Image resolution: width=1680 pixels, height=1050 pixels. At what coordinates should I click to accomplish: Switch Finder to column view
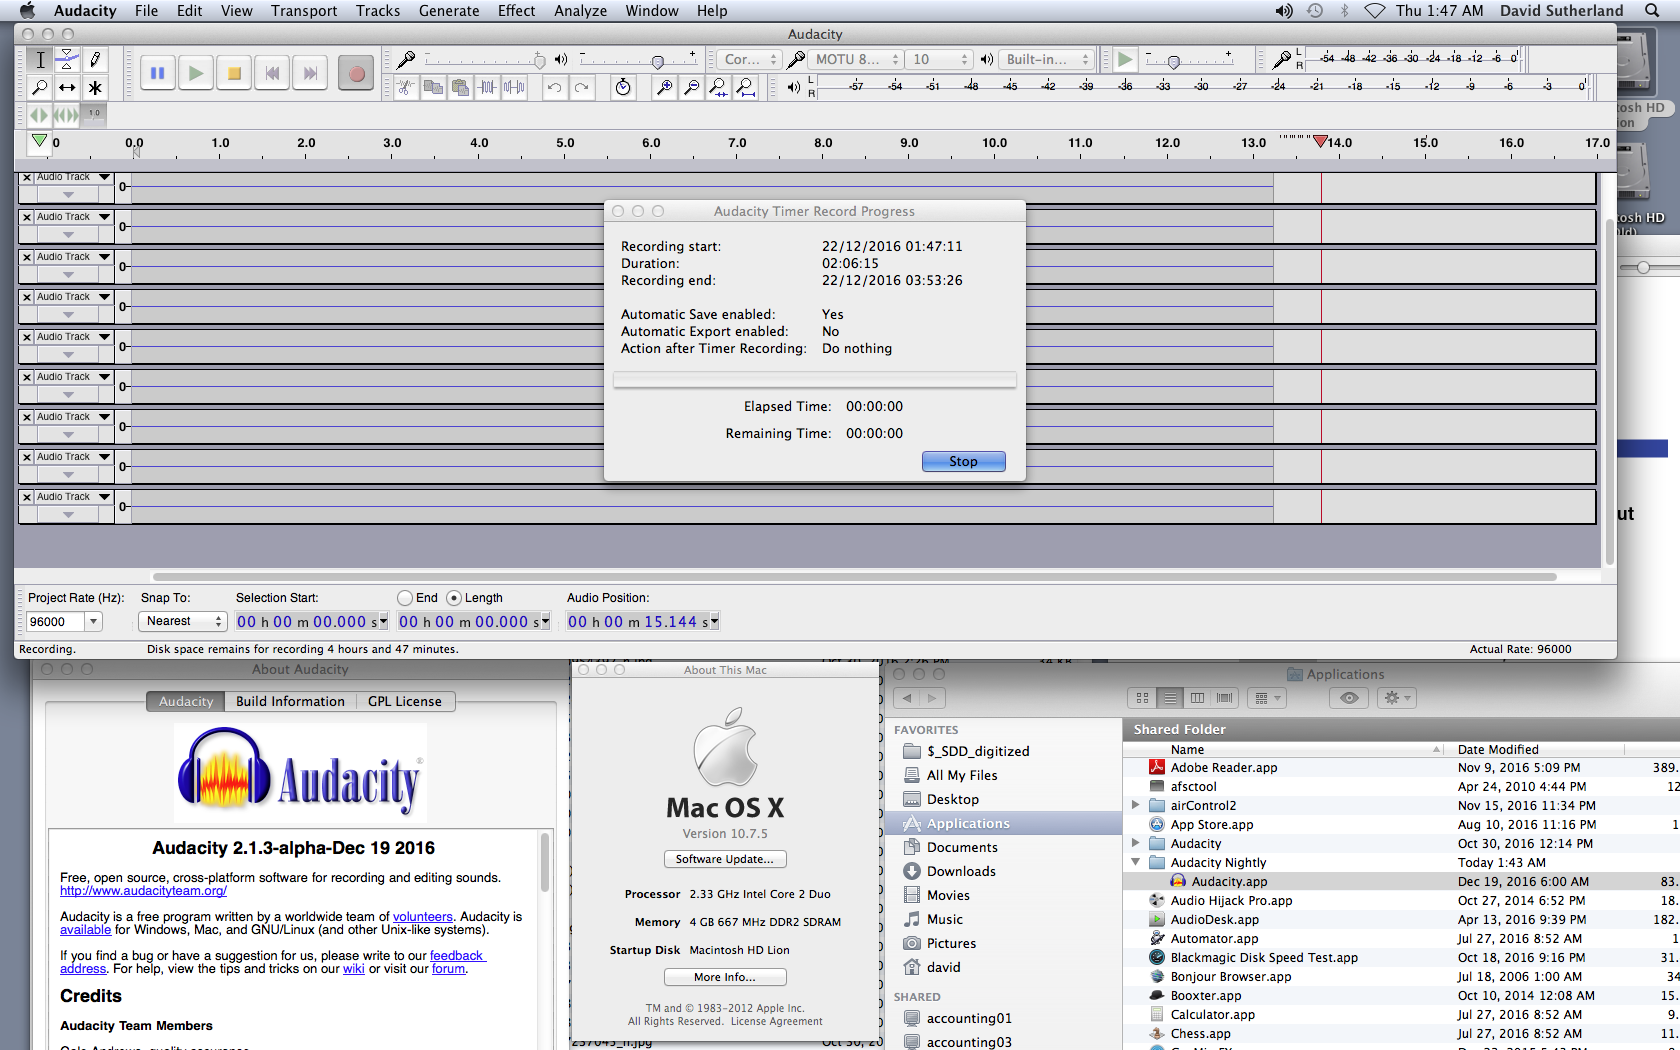[1197, 698]
